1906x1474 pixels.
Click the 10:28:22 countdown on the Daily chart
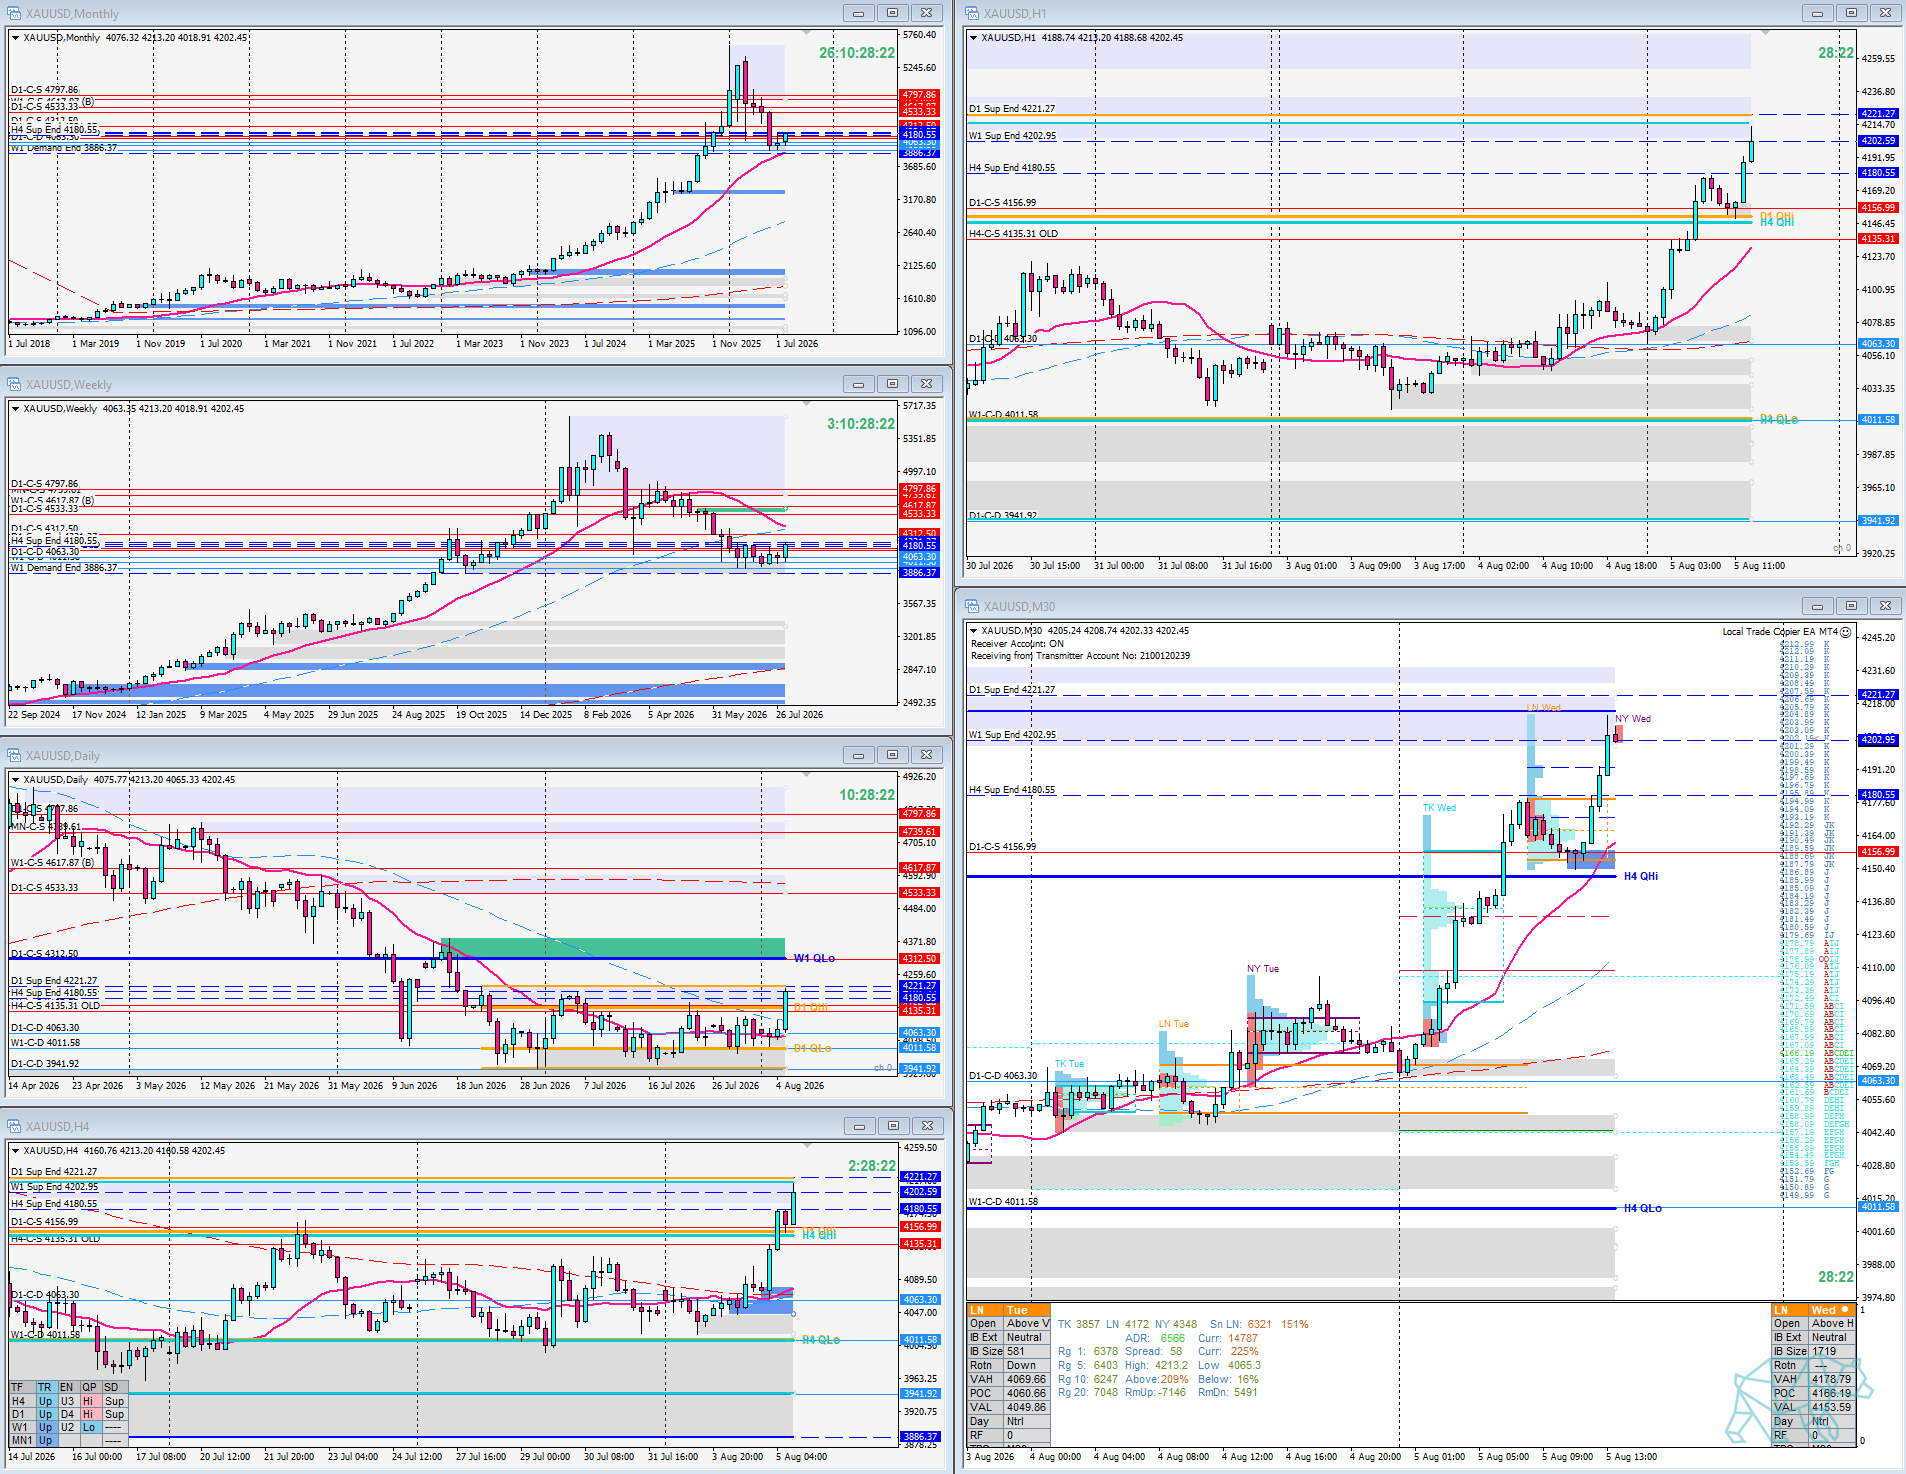pos(867,795)
